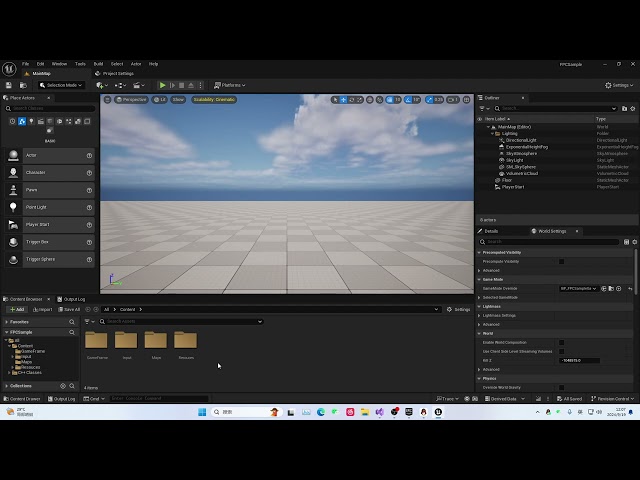The height and width of the screenshot is (480, 640).
Task: Toggle surface snapping icon in viewport
Action: pos(380,100)
